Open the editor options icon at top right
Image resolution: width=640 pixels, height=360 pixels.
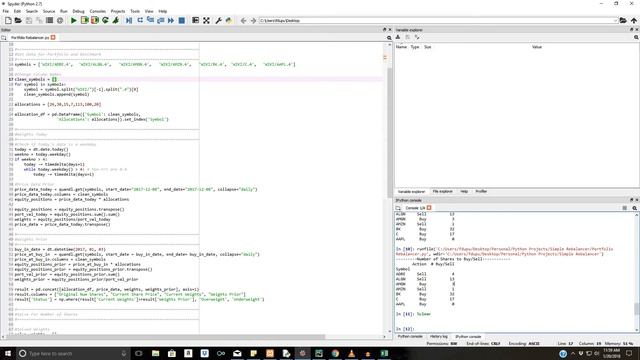[x=389, y=38]
